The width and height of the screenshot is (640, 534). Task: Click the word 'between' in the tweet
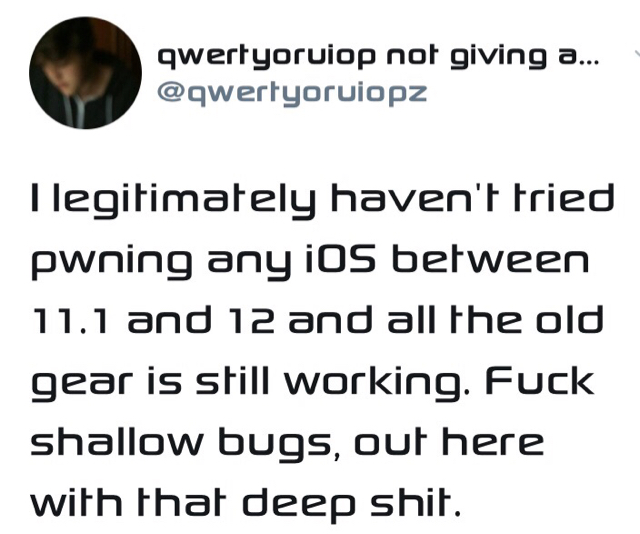tap(490, 259)
